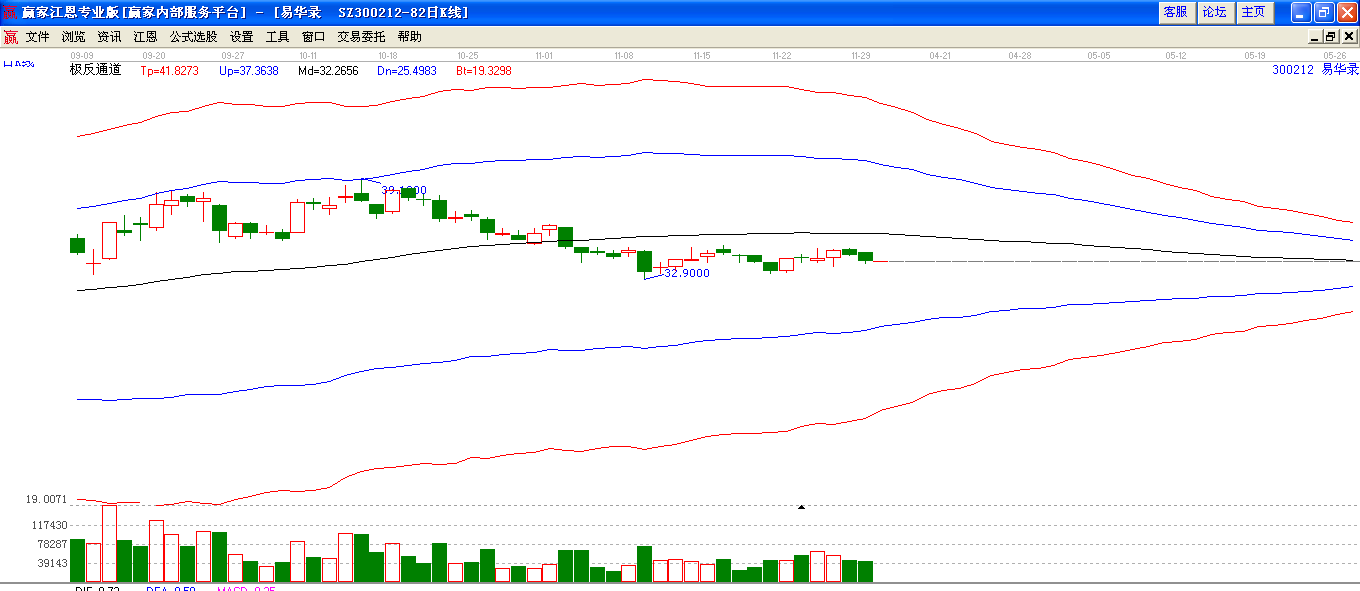Click the 05-12 date on time axis
1360x591 pixels.
(x=1177, y=56)
